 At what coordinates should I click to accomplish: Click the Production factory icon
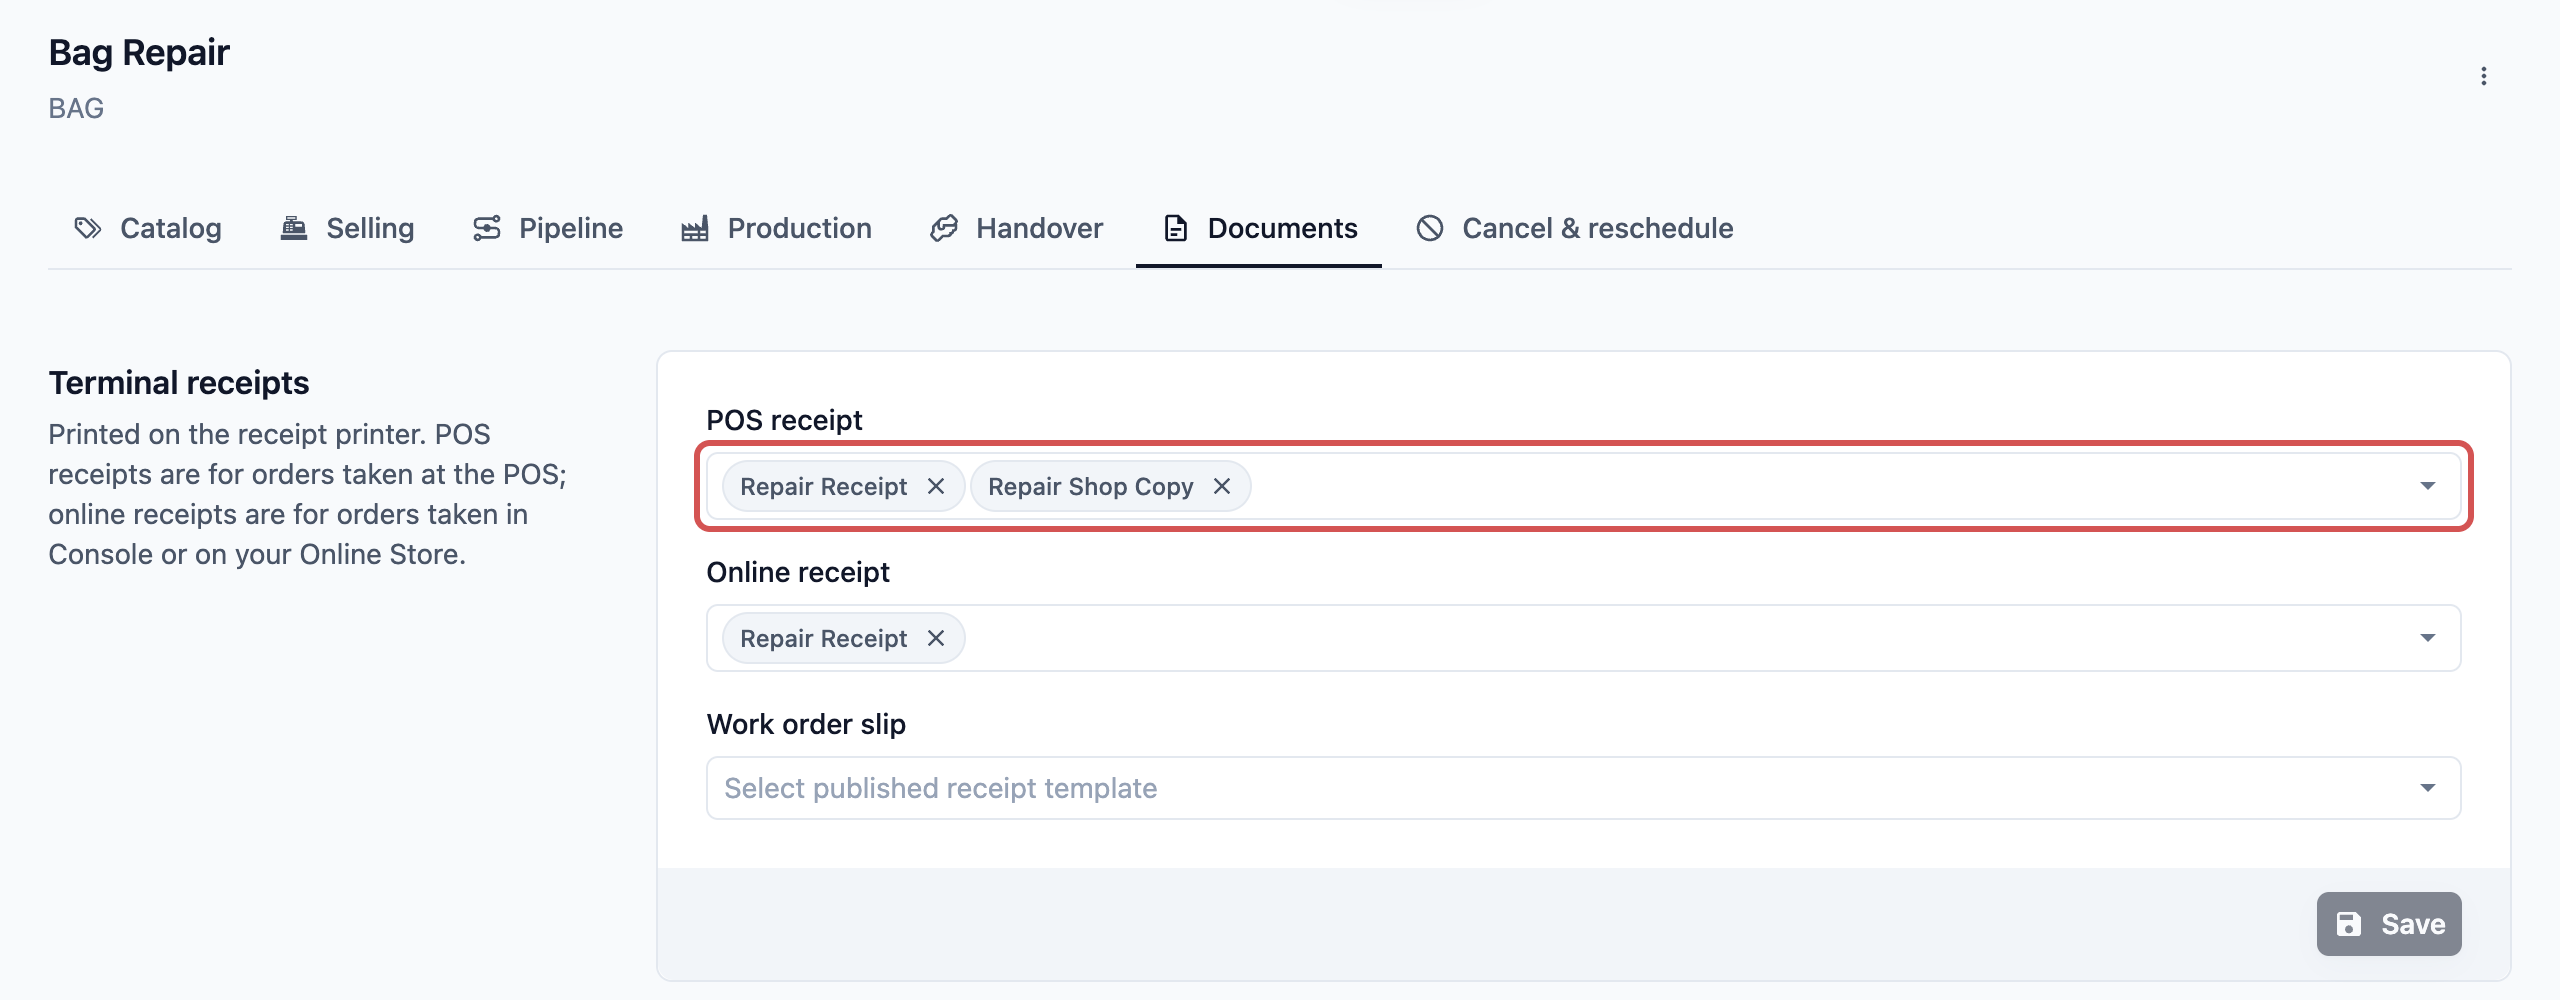pyautogui.click(x=694, y=228)
